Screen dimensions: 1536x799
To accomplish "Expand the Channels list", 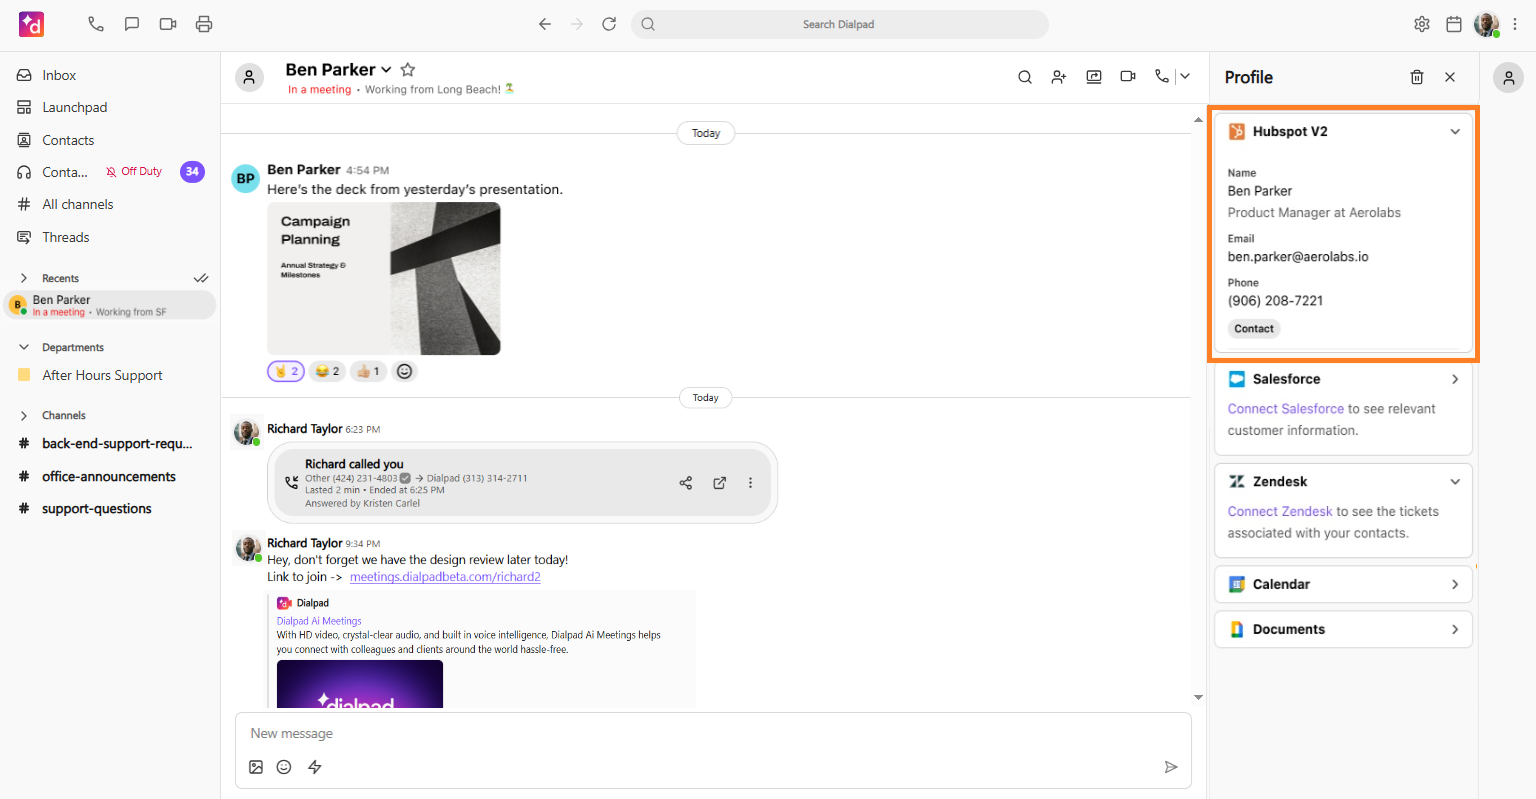I will (x=24, y=415).
